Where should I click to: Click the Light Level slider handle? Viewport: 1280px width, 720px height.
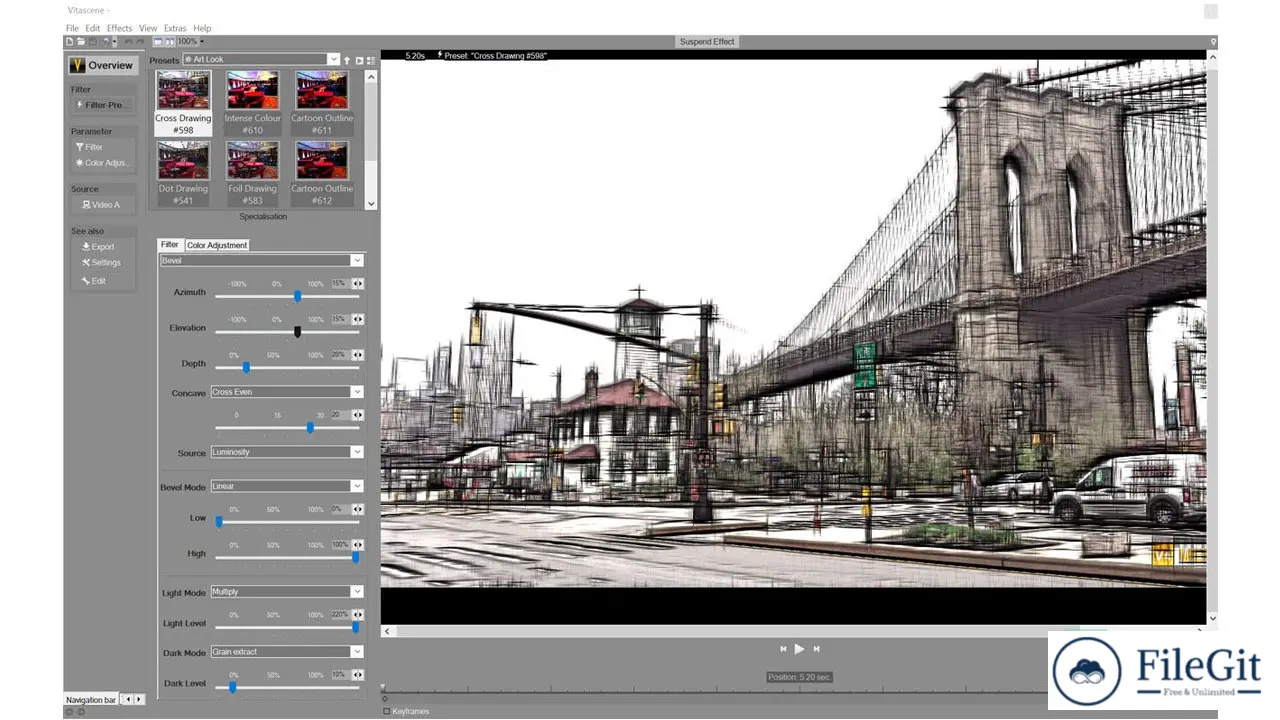pos(355,627)
